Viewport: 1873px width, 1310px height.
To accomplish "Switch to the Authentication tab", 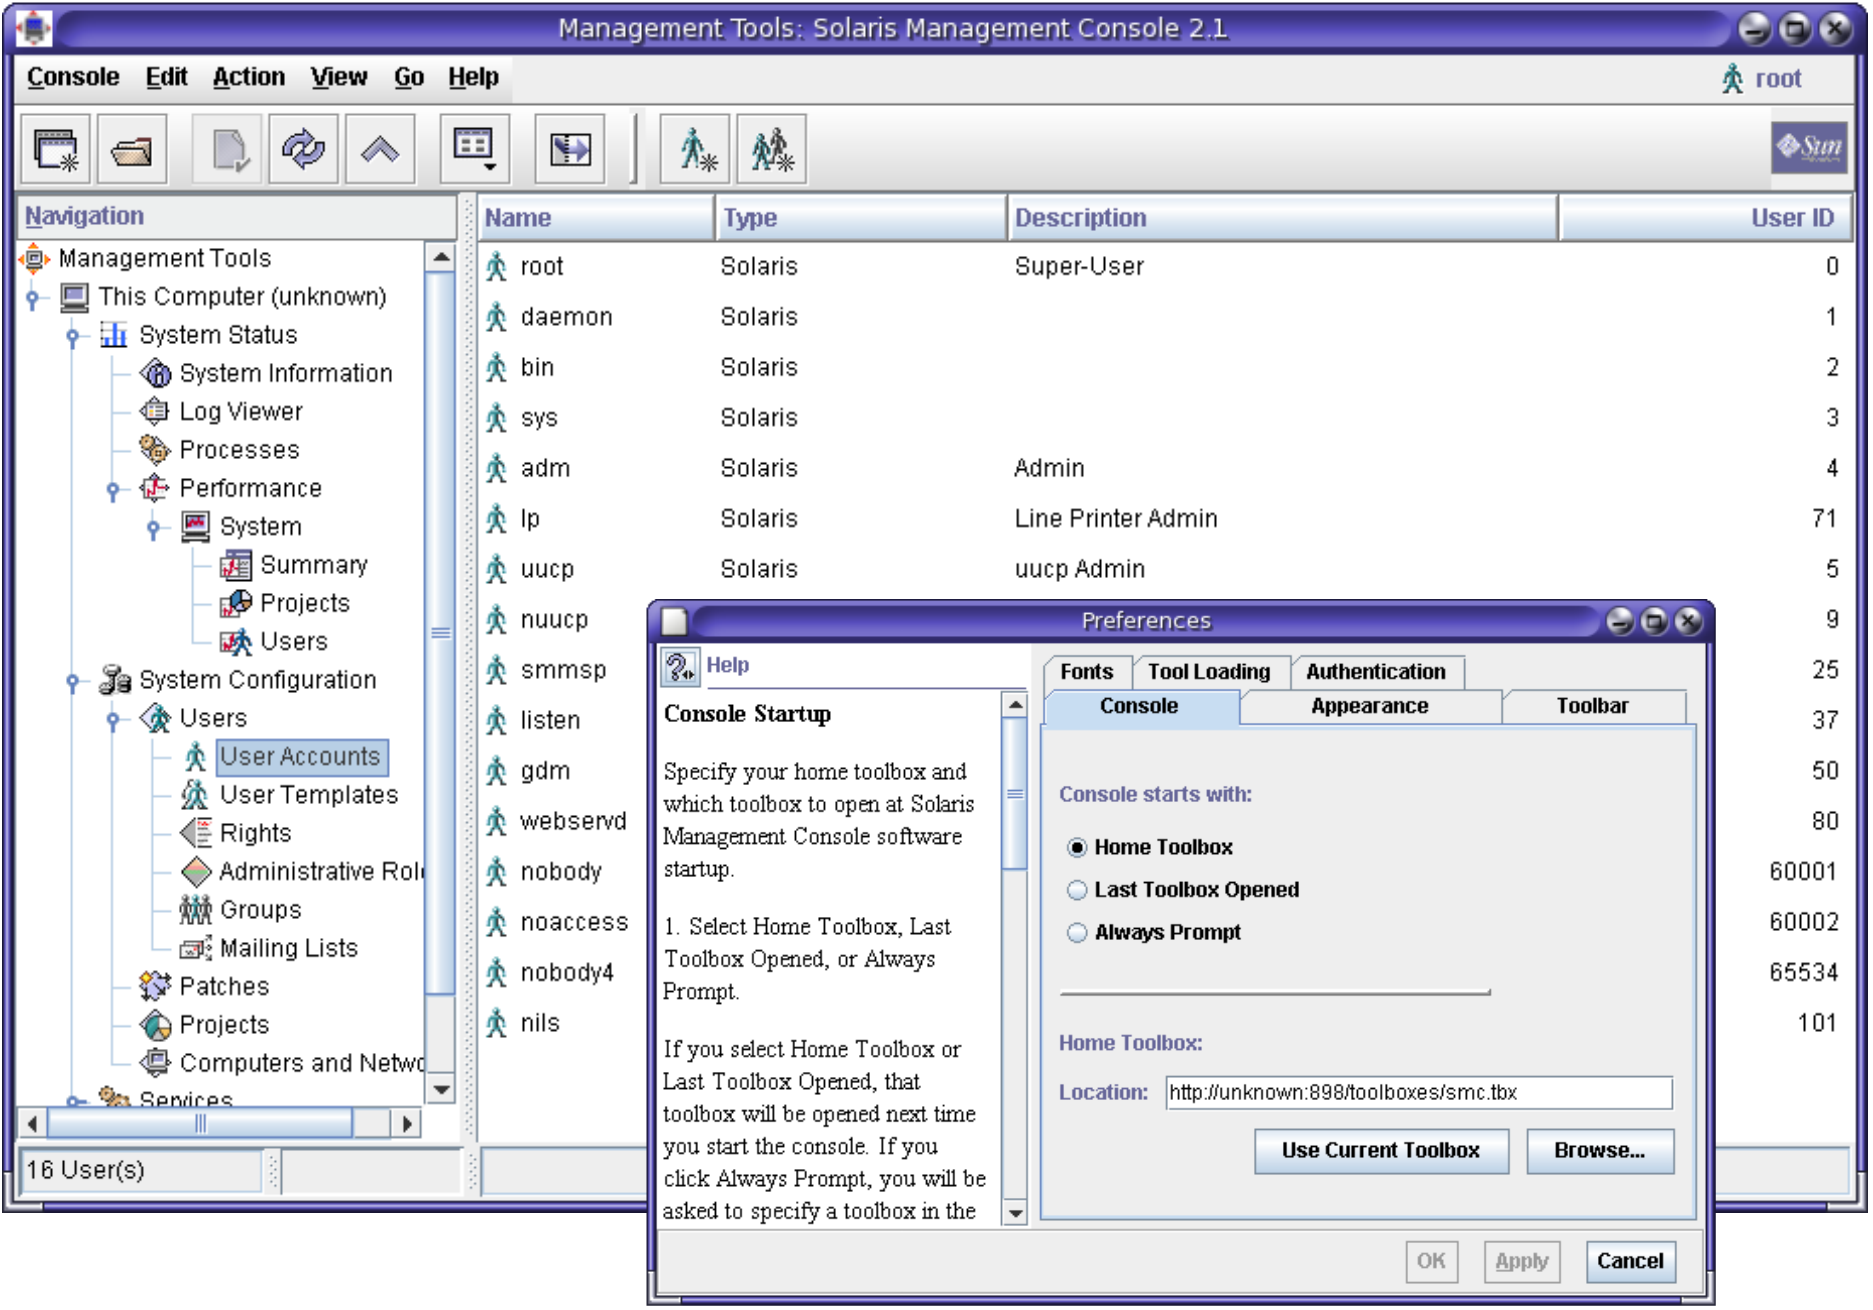I will 1376,672.
